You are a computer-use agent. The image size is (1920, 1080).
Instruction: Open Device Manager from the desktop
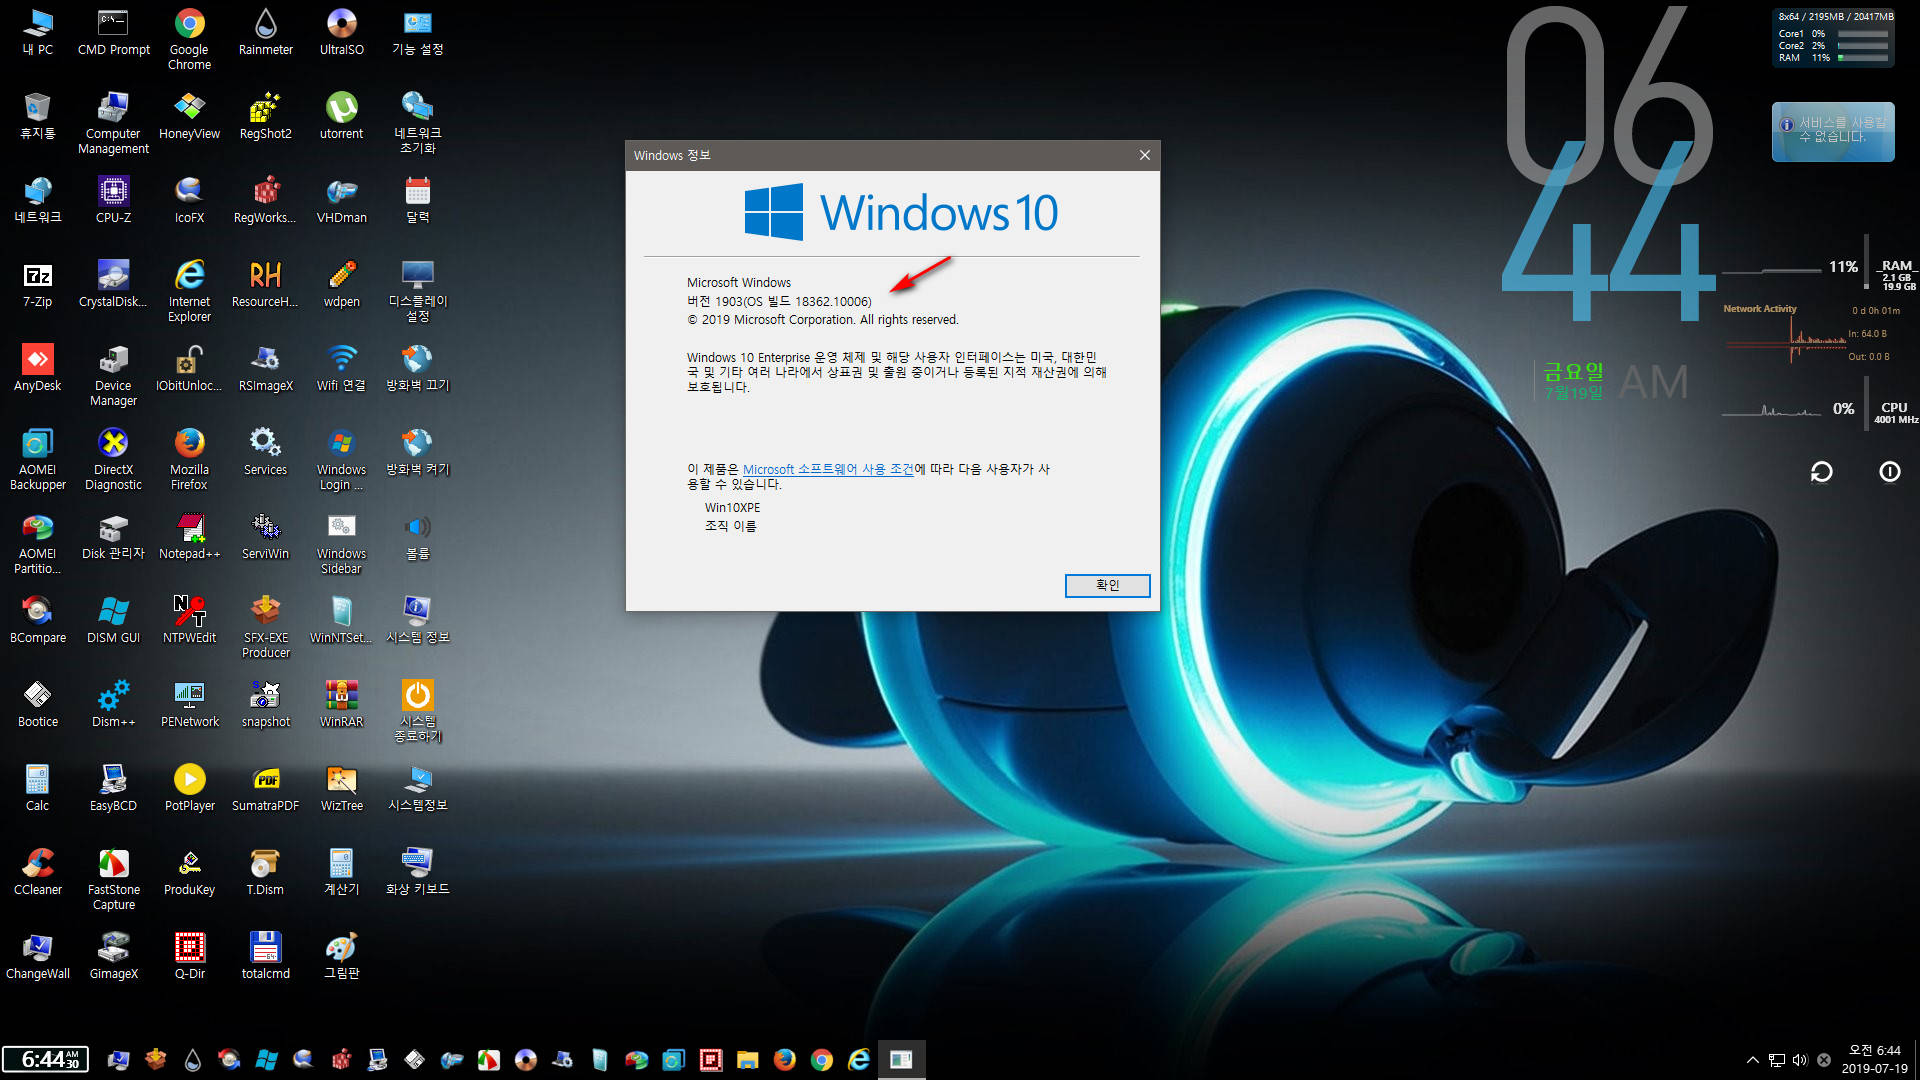coord(113,376)
